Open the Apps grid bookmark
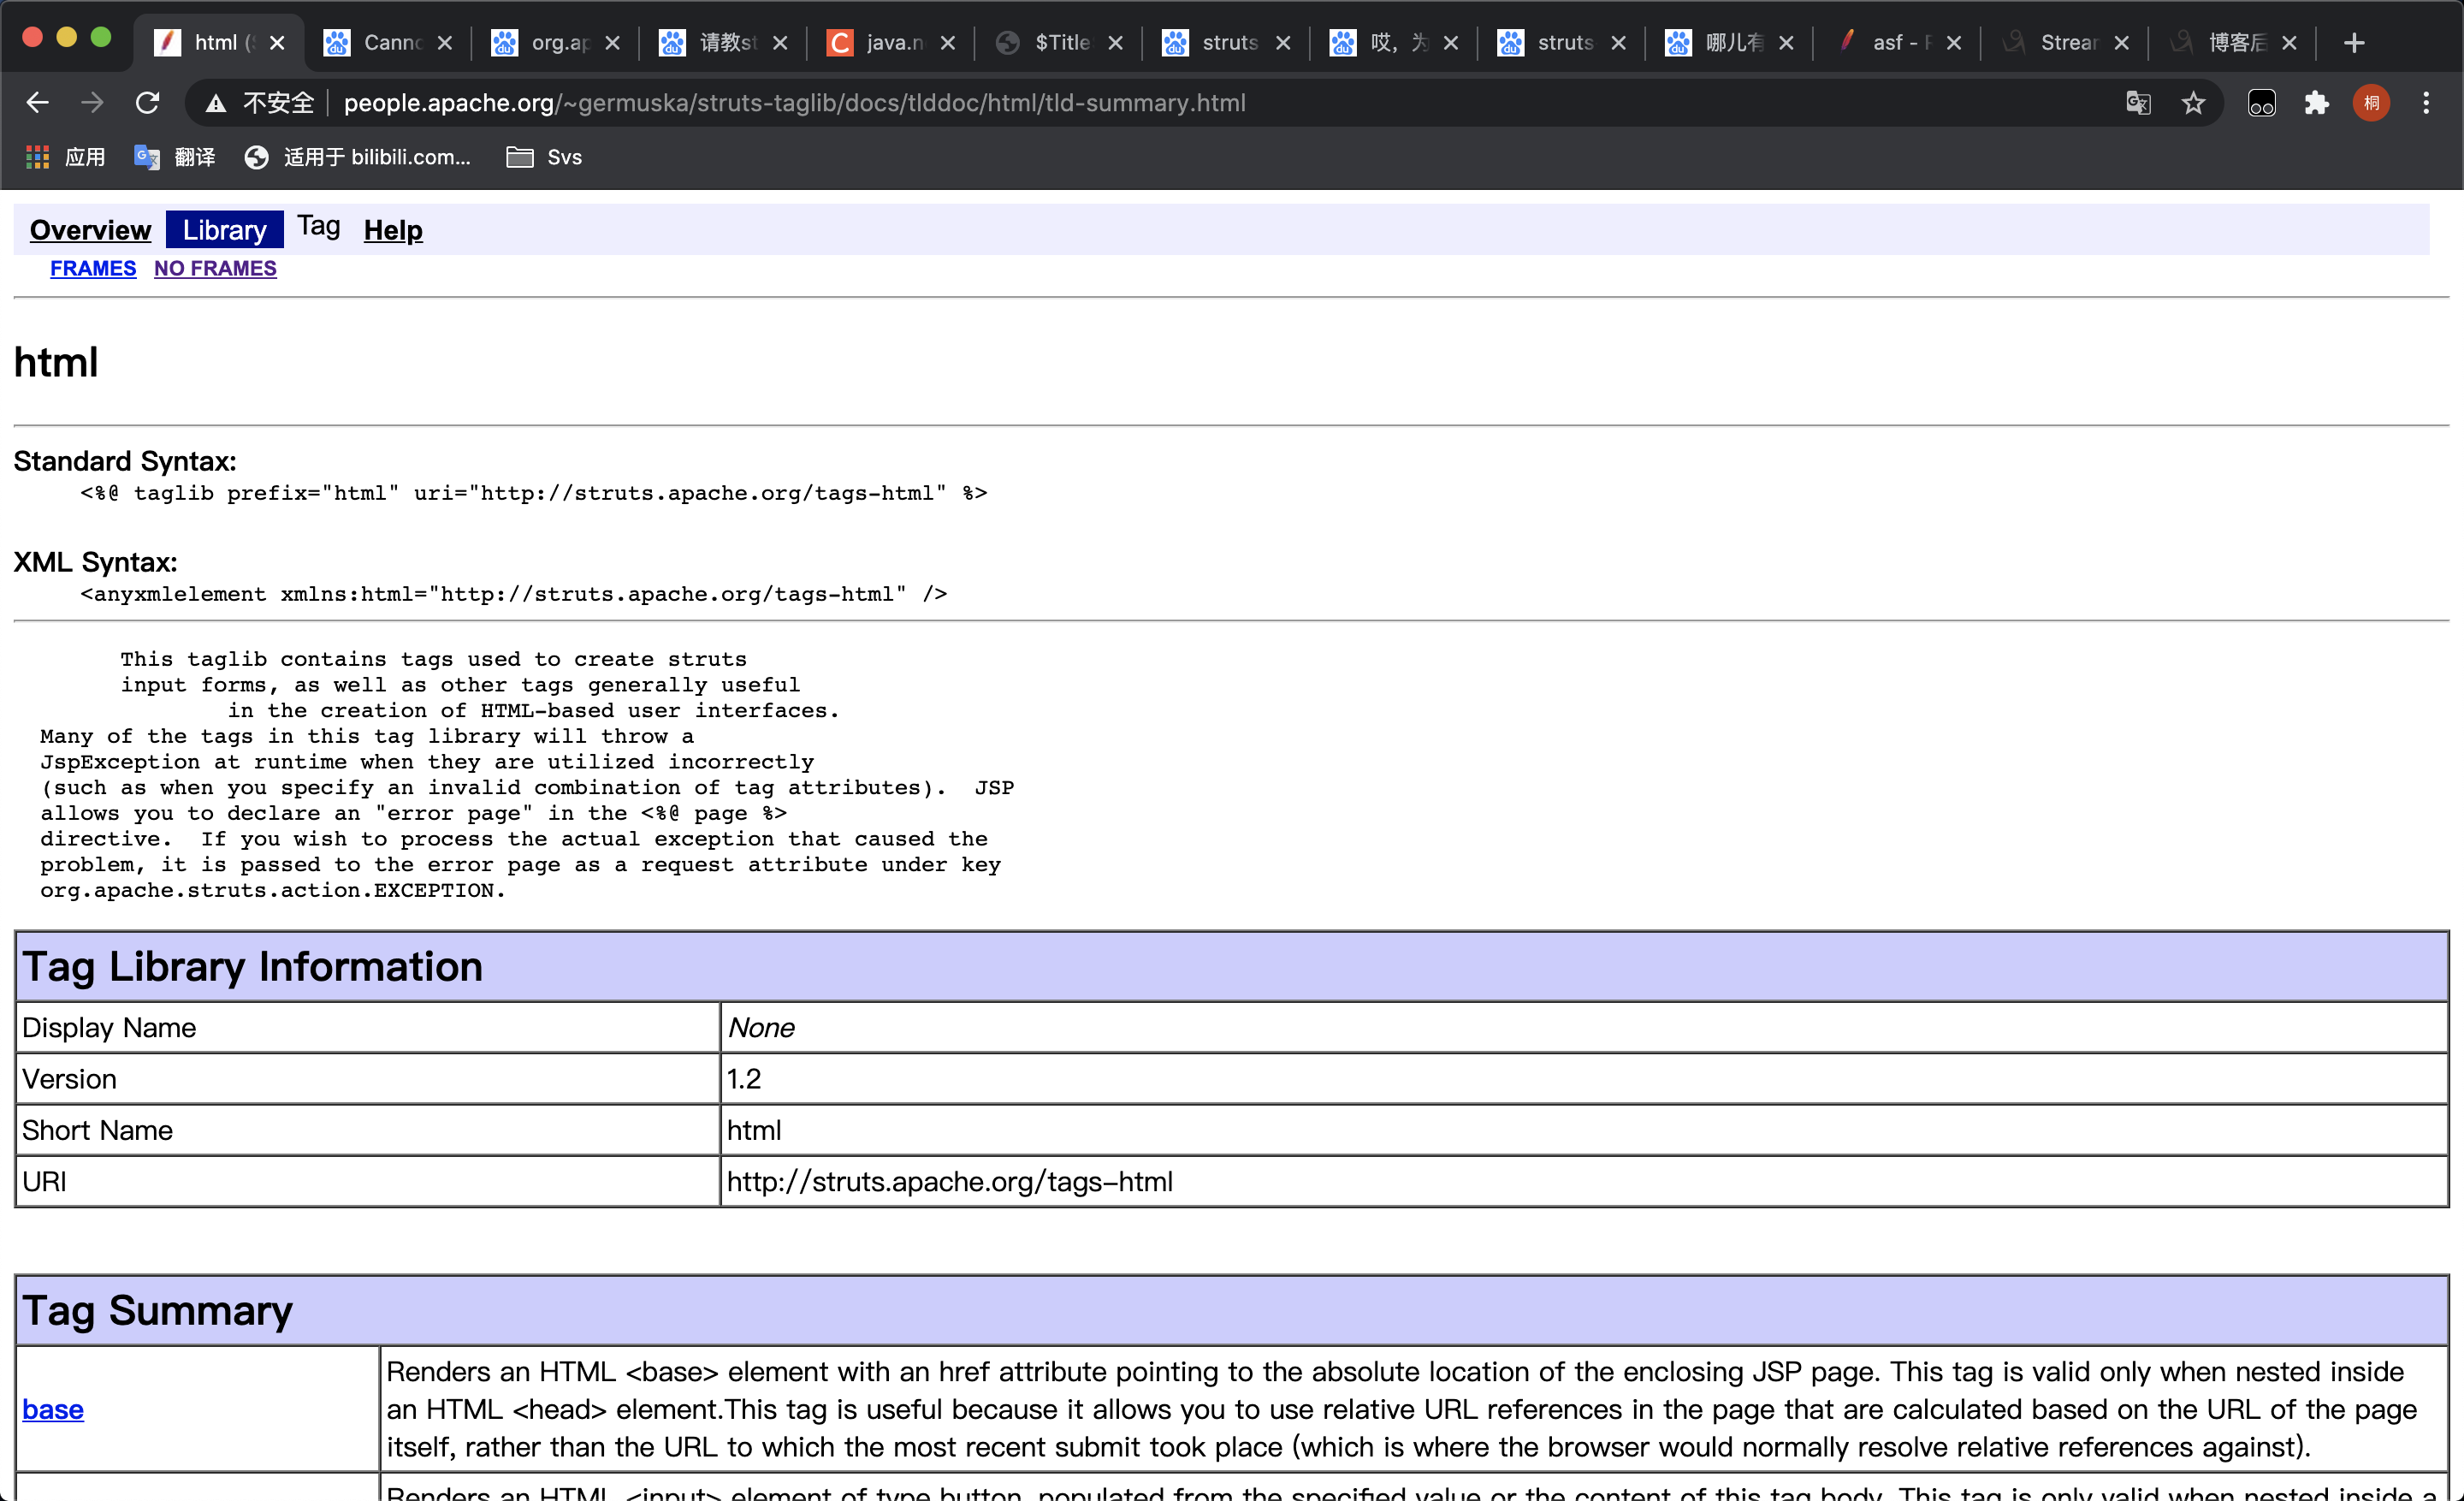 (66, 157)
